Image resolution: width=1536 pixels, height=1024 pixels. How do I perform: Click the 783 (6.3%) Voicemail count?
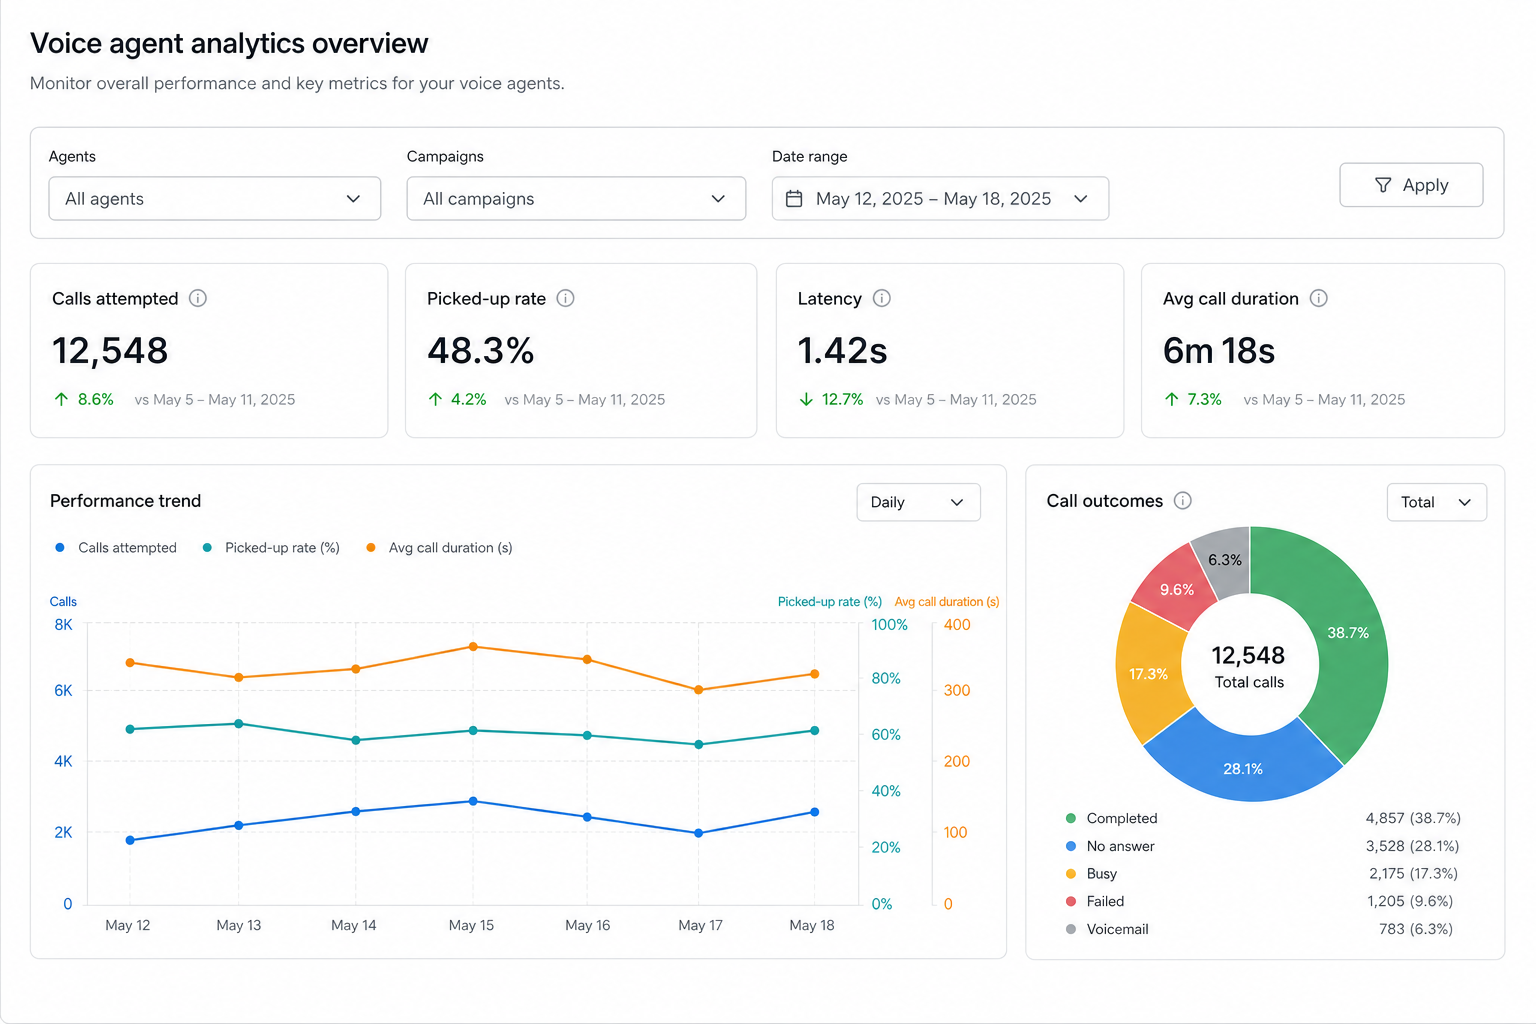pos(1416,929)
